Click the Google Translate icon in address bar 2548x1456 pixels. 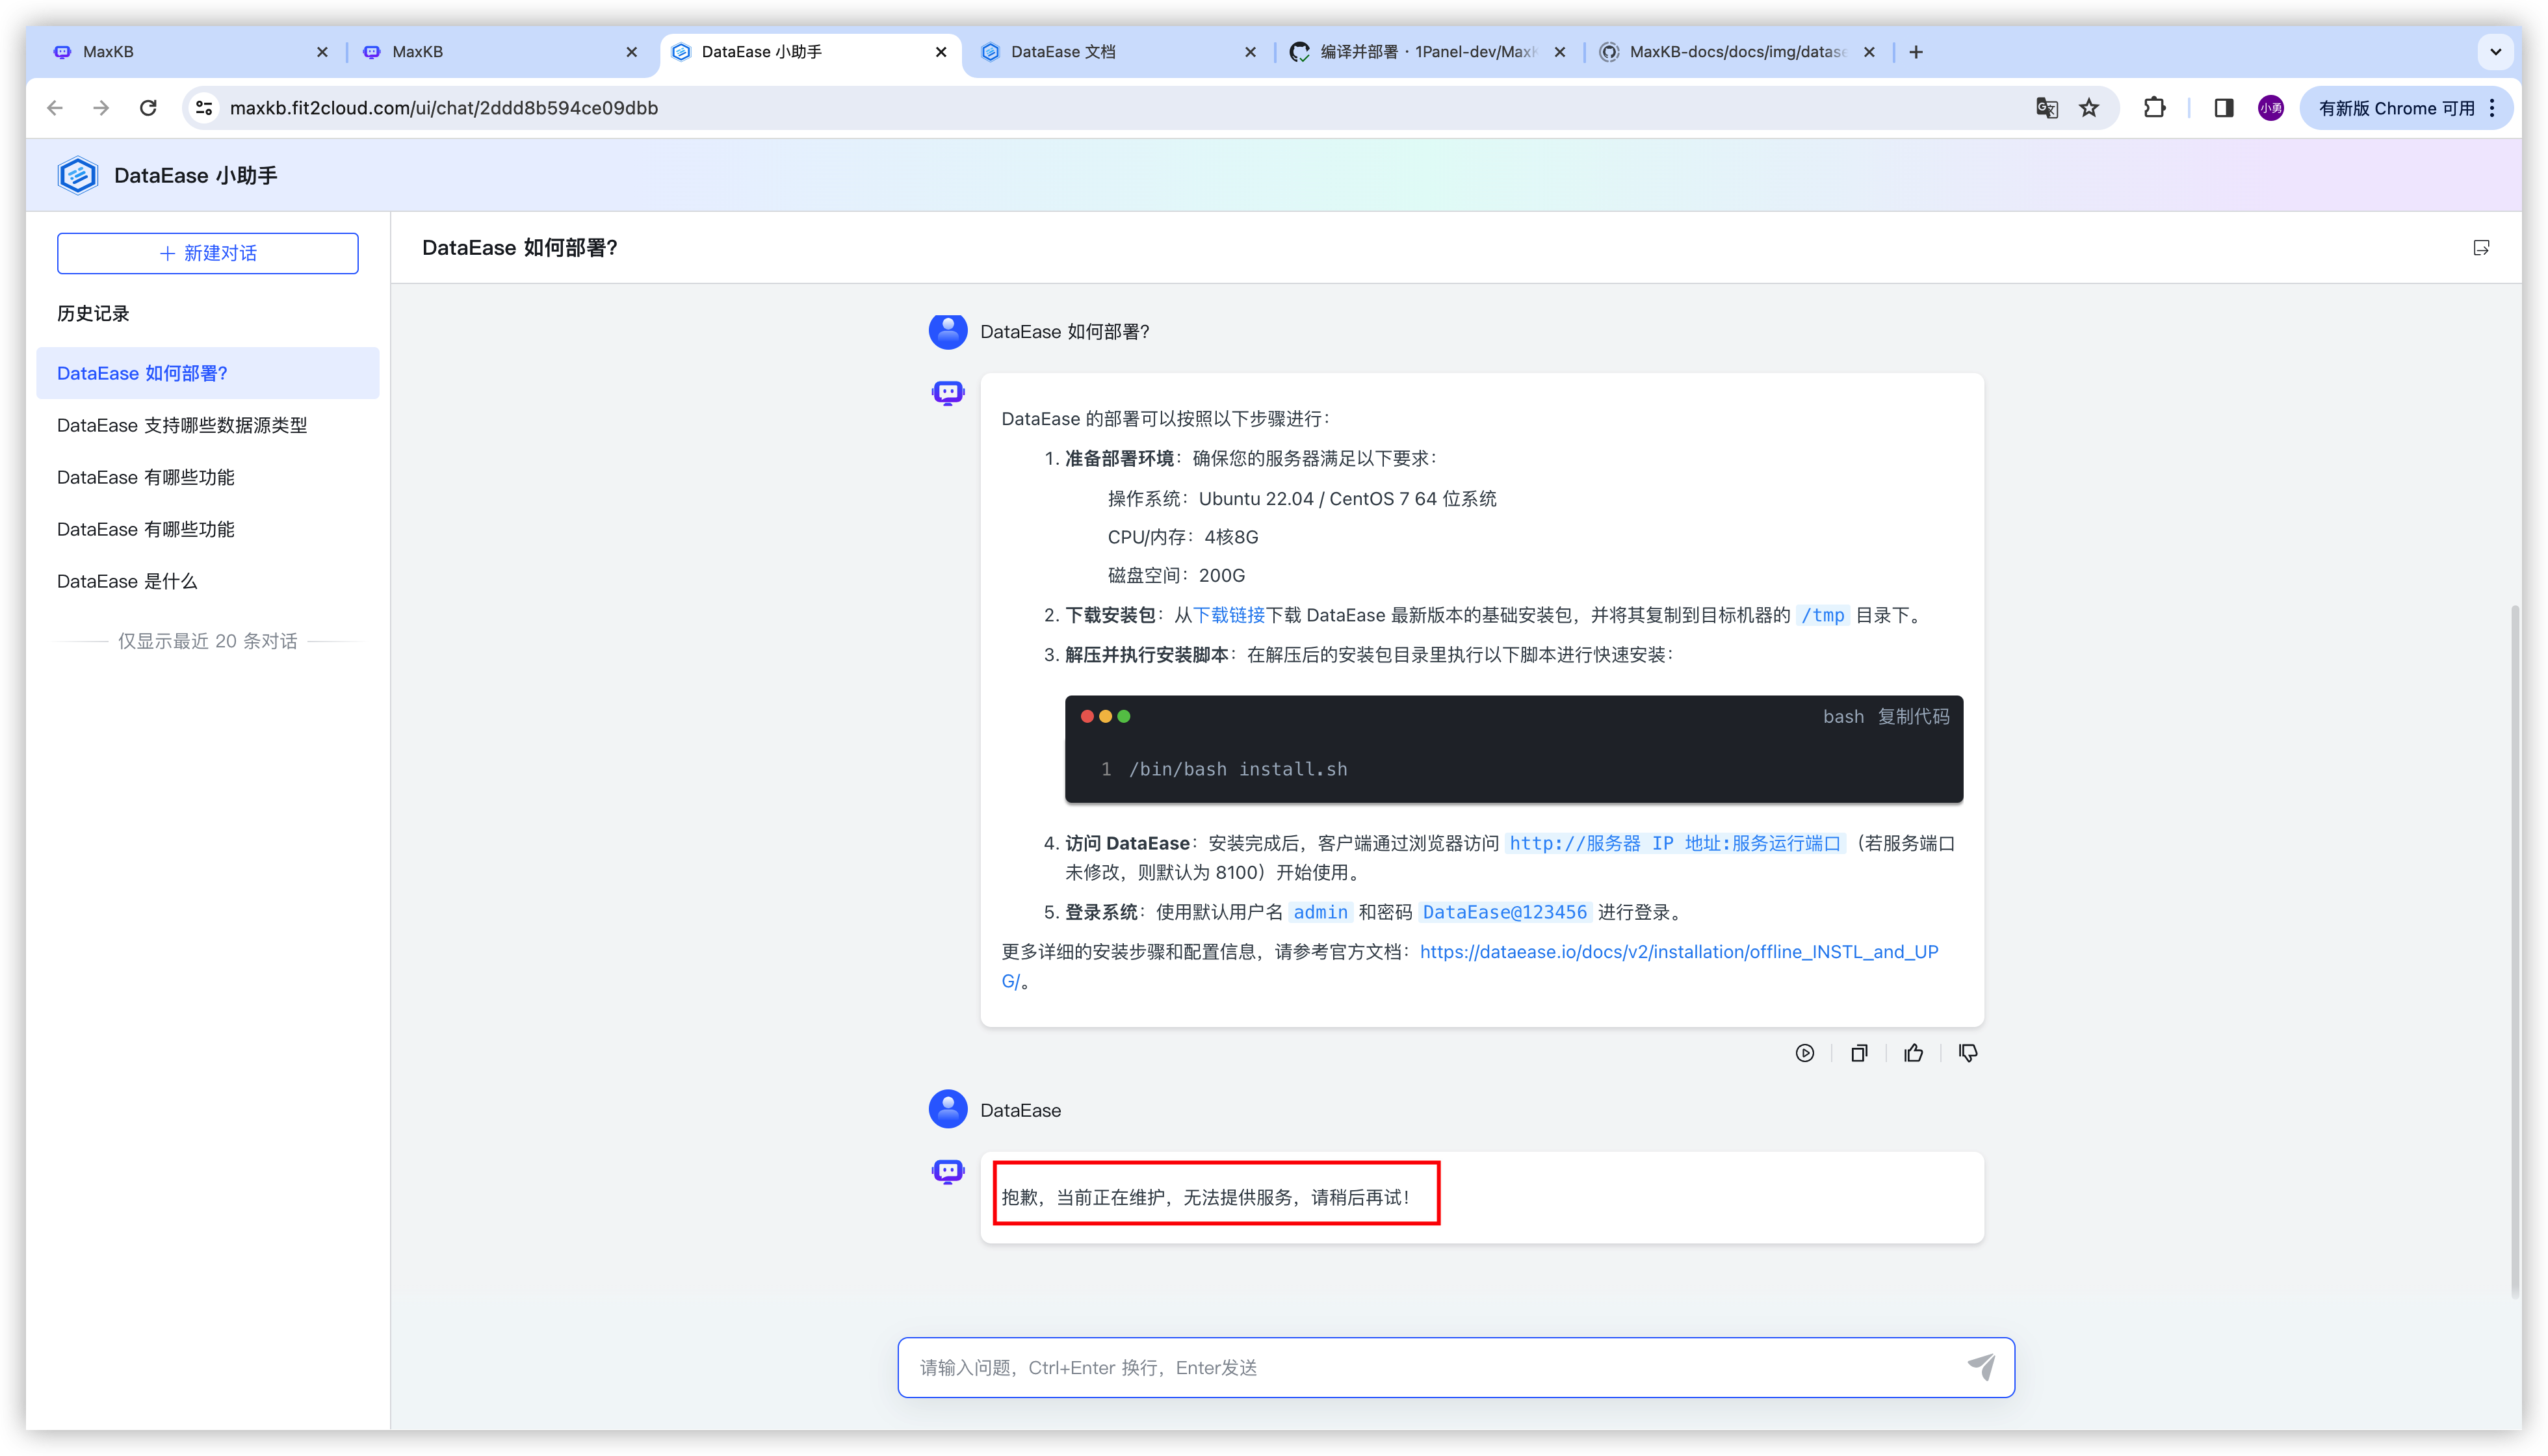tap(2046, 108)
